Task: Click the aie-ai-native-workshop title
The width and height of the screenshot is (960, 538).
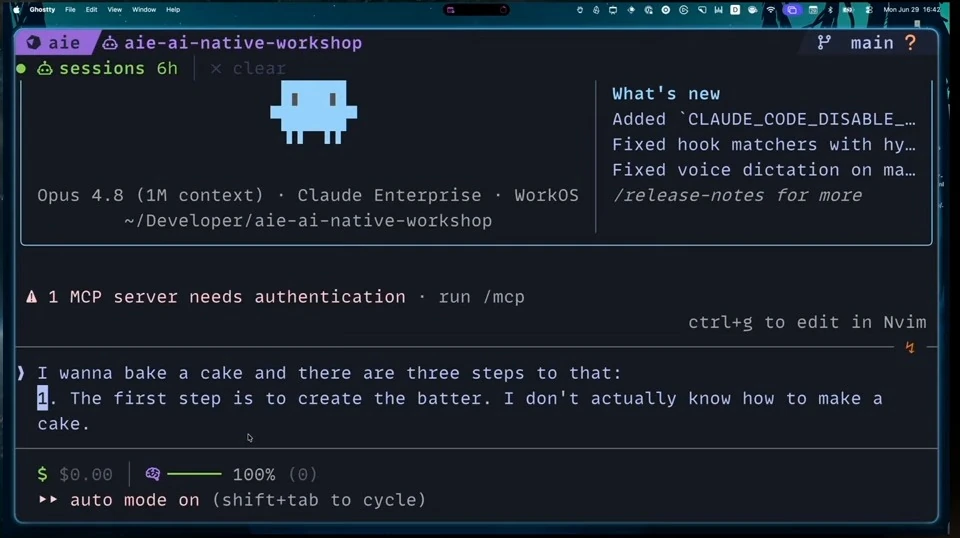Action: tap(243, 43)
